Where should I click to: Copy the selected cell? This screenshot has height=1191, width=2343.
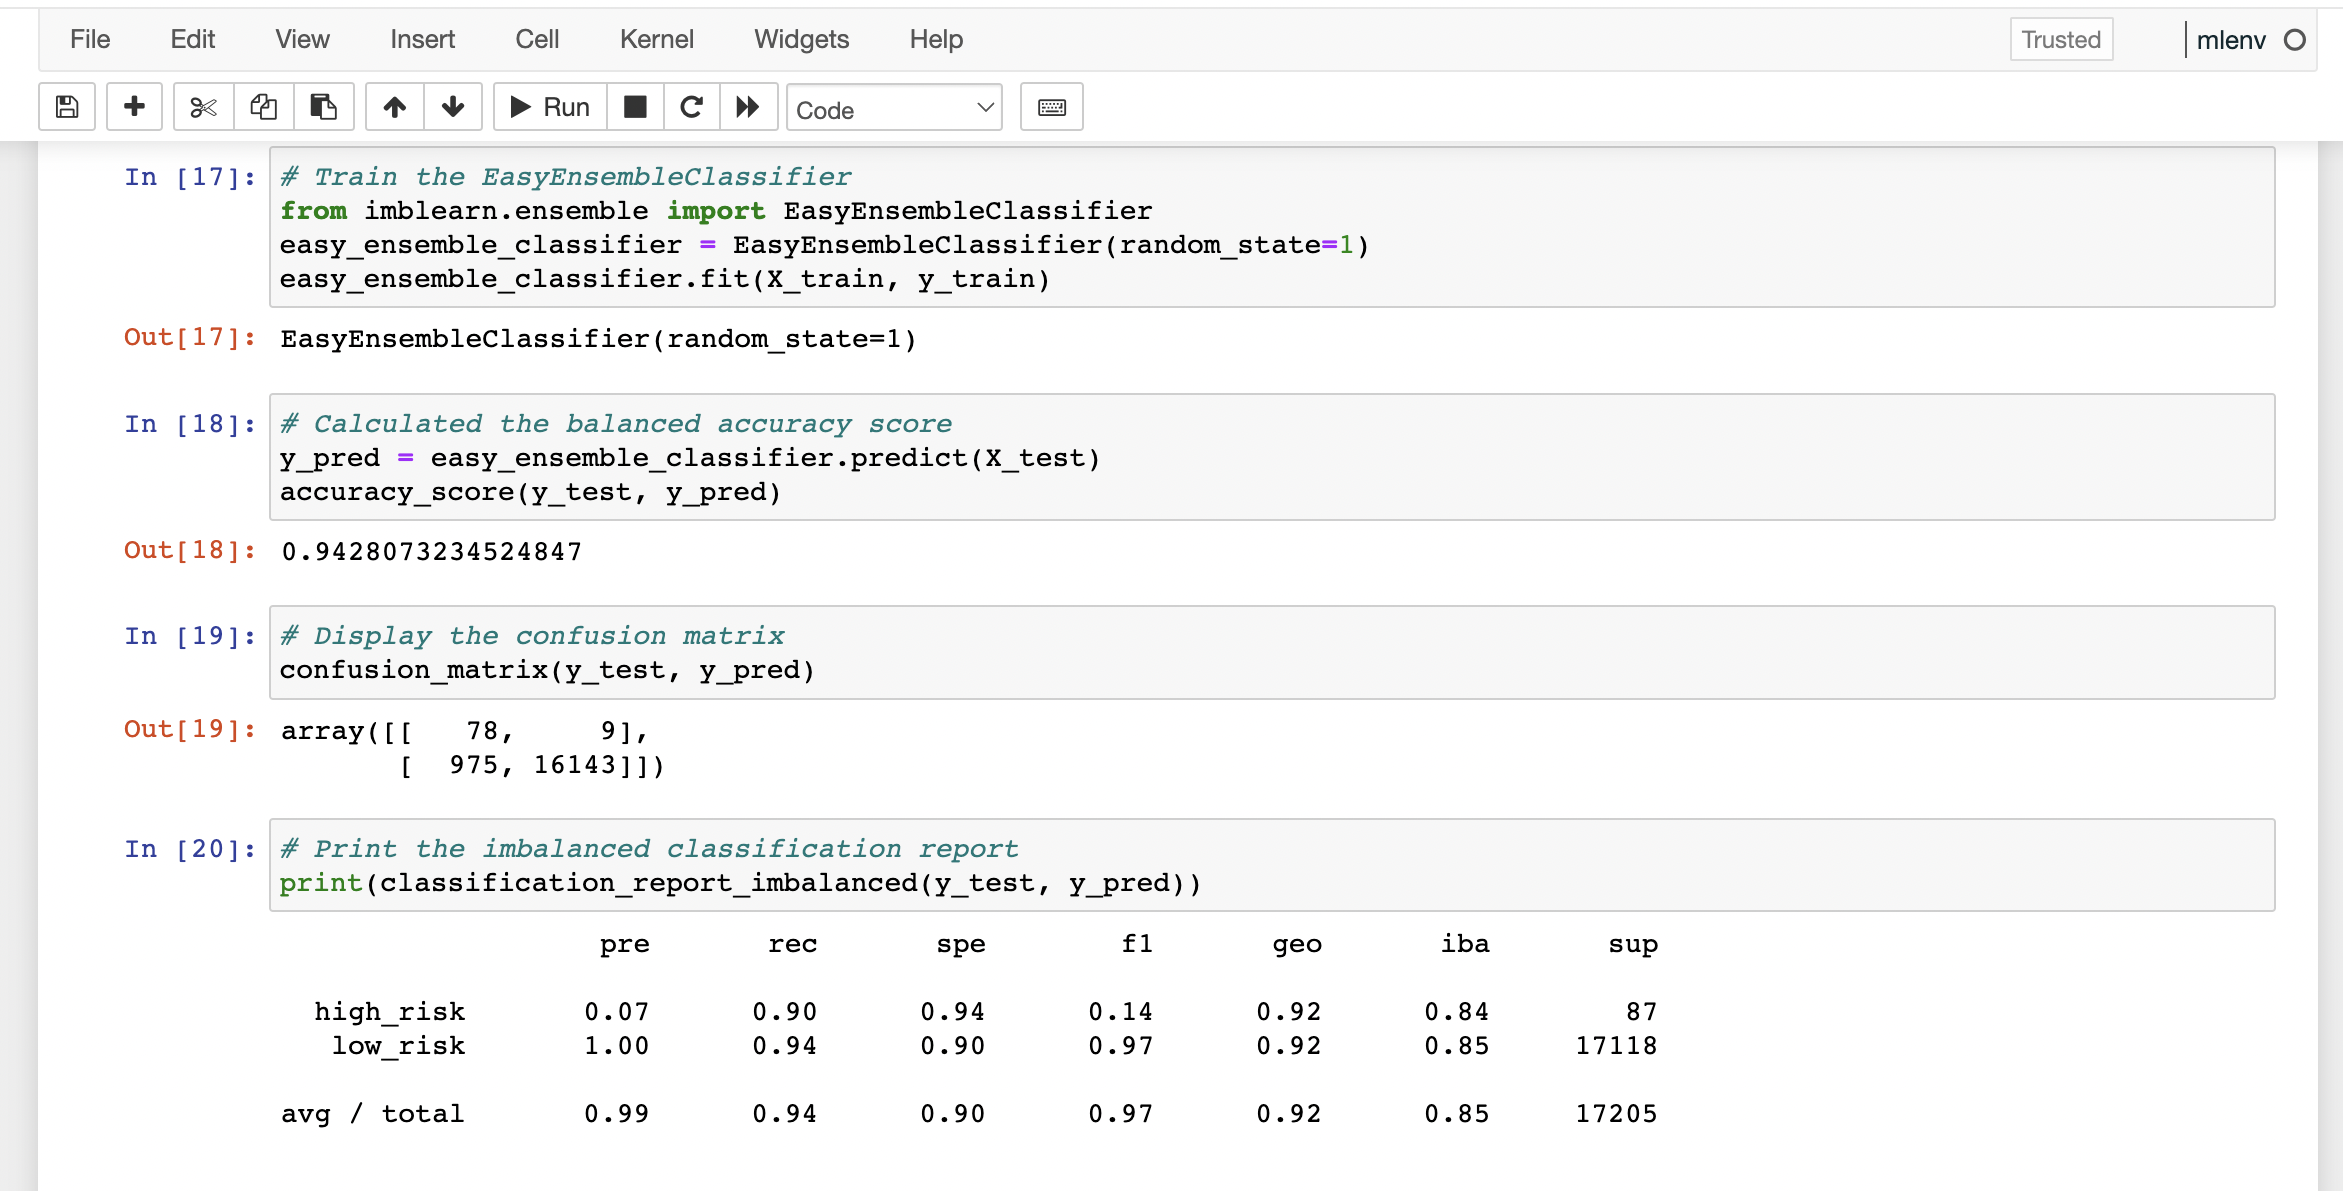263,107
